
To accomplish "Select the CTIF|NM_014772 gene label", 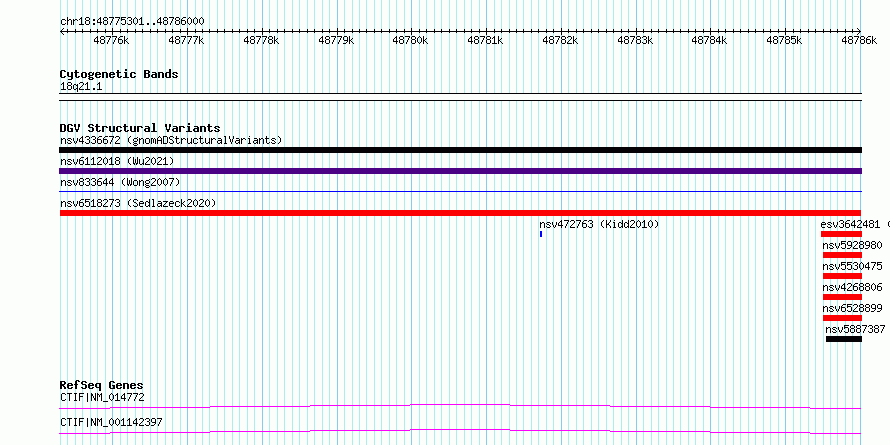I will click(x=102, y=397).
